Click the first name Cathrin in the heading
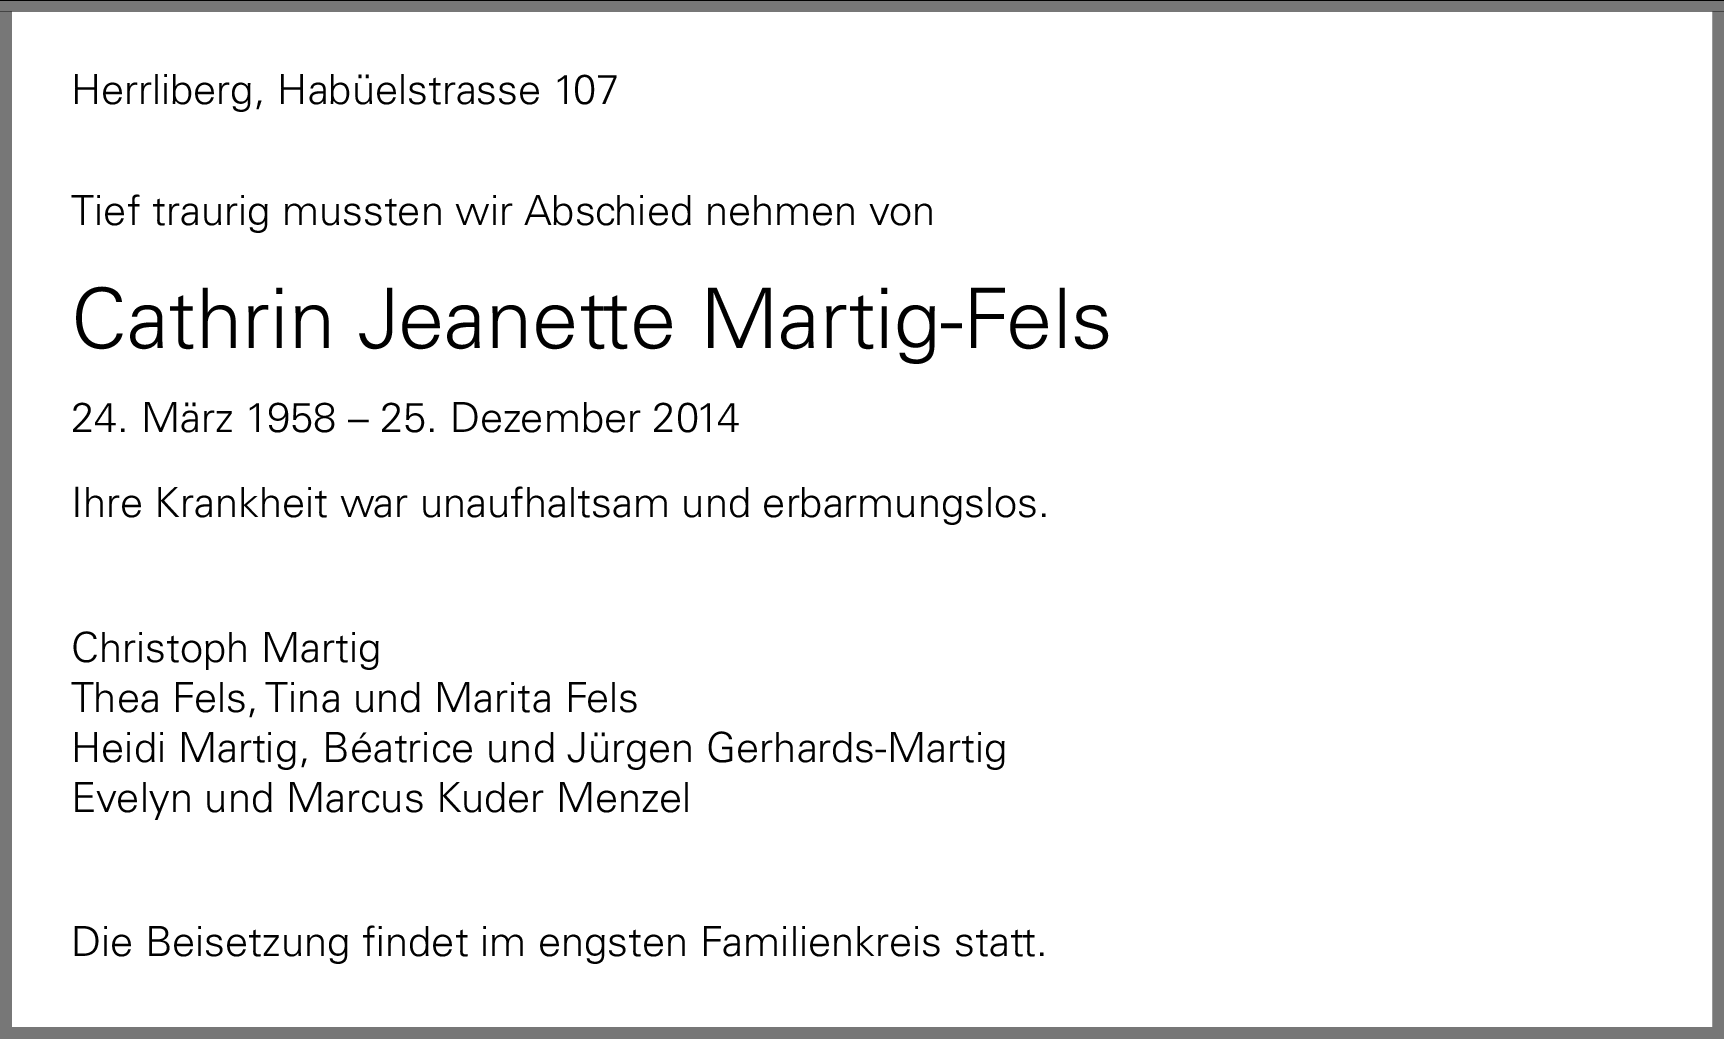Screen dimensions: 1724x1039 (202, 320)
